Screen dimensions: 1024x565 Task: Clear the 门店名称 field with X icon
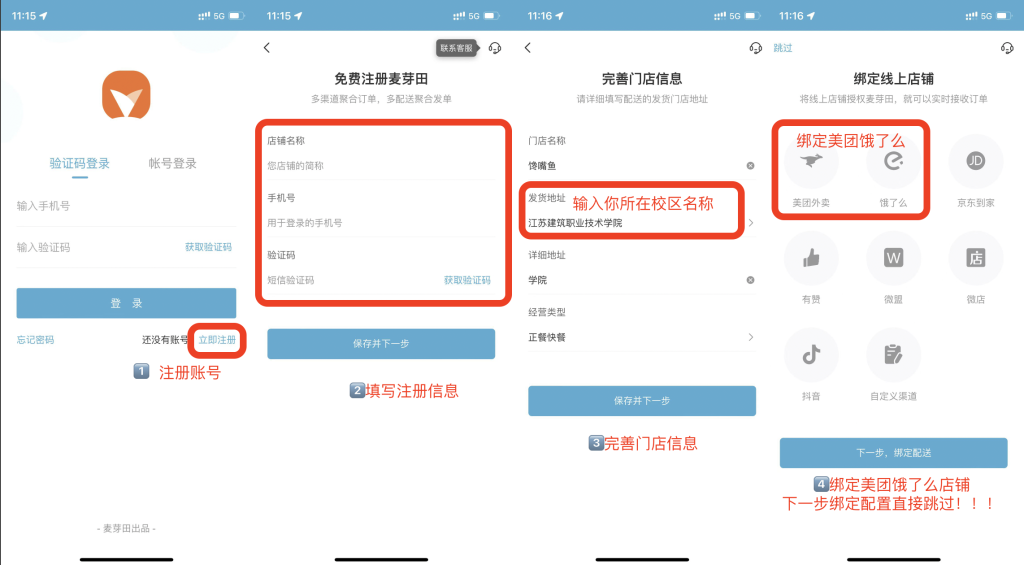tap(750, 165)
